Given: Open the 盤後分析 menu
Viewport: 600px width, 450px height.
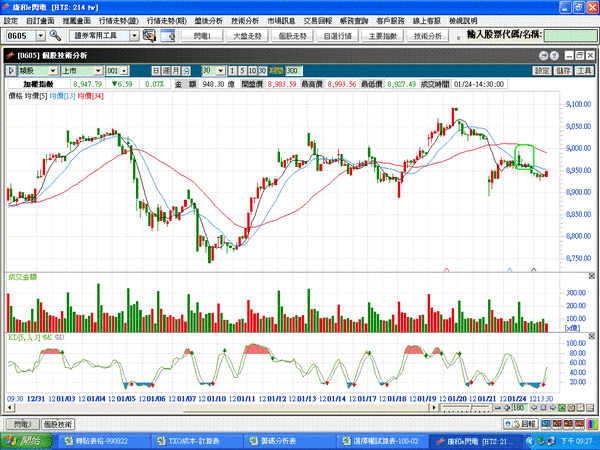Looking at the screenshot, I should 209,21.
